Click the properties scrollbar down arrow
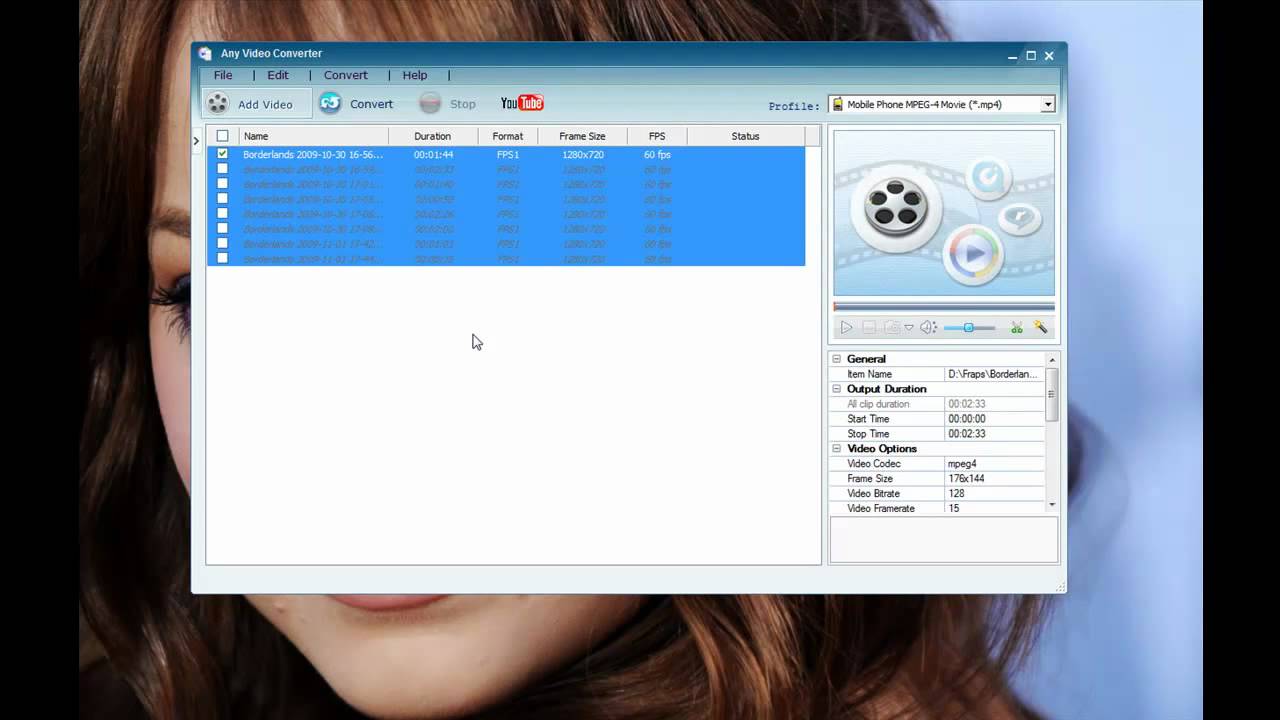The height and width of the screenshot is (720, 1280). tap(1051, 506)
